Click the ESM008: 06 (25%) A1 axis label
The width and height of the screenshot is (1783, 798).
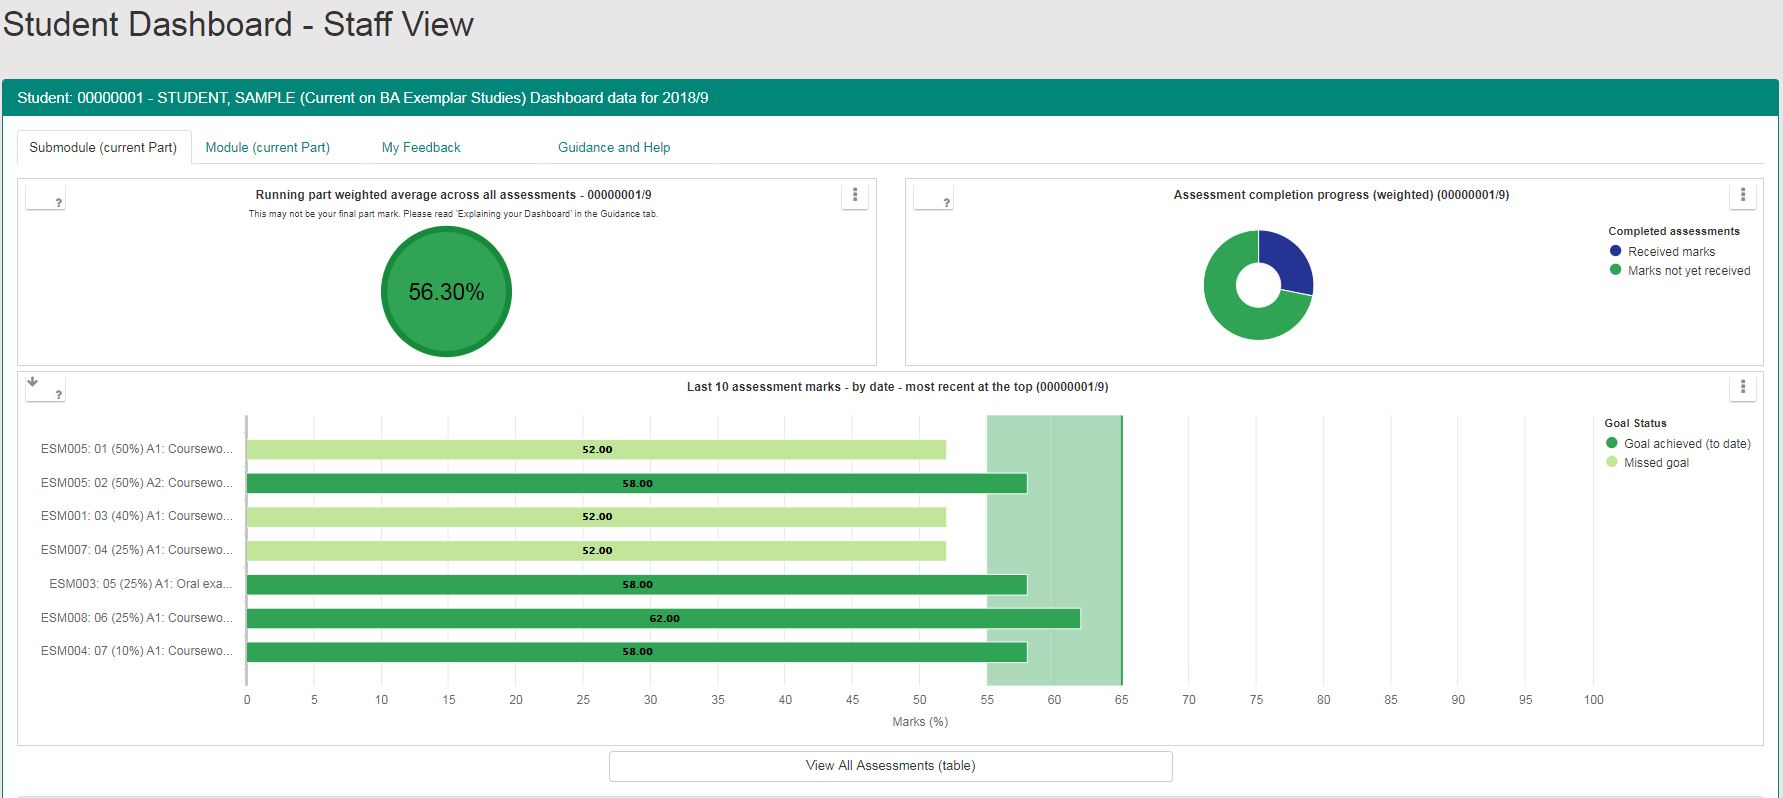(136, 618)
